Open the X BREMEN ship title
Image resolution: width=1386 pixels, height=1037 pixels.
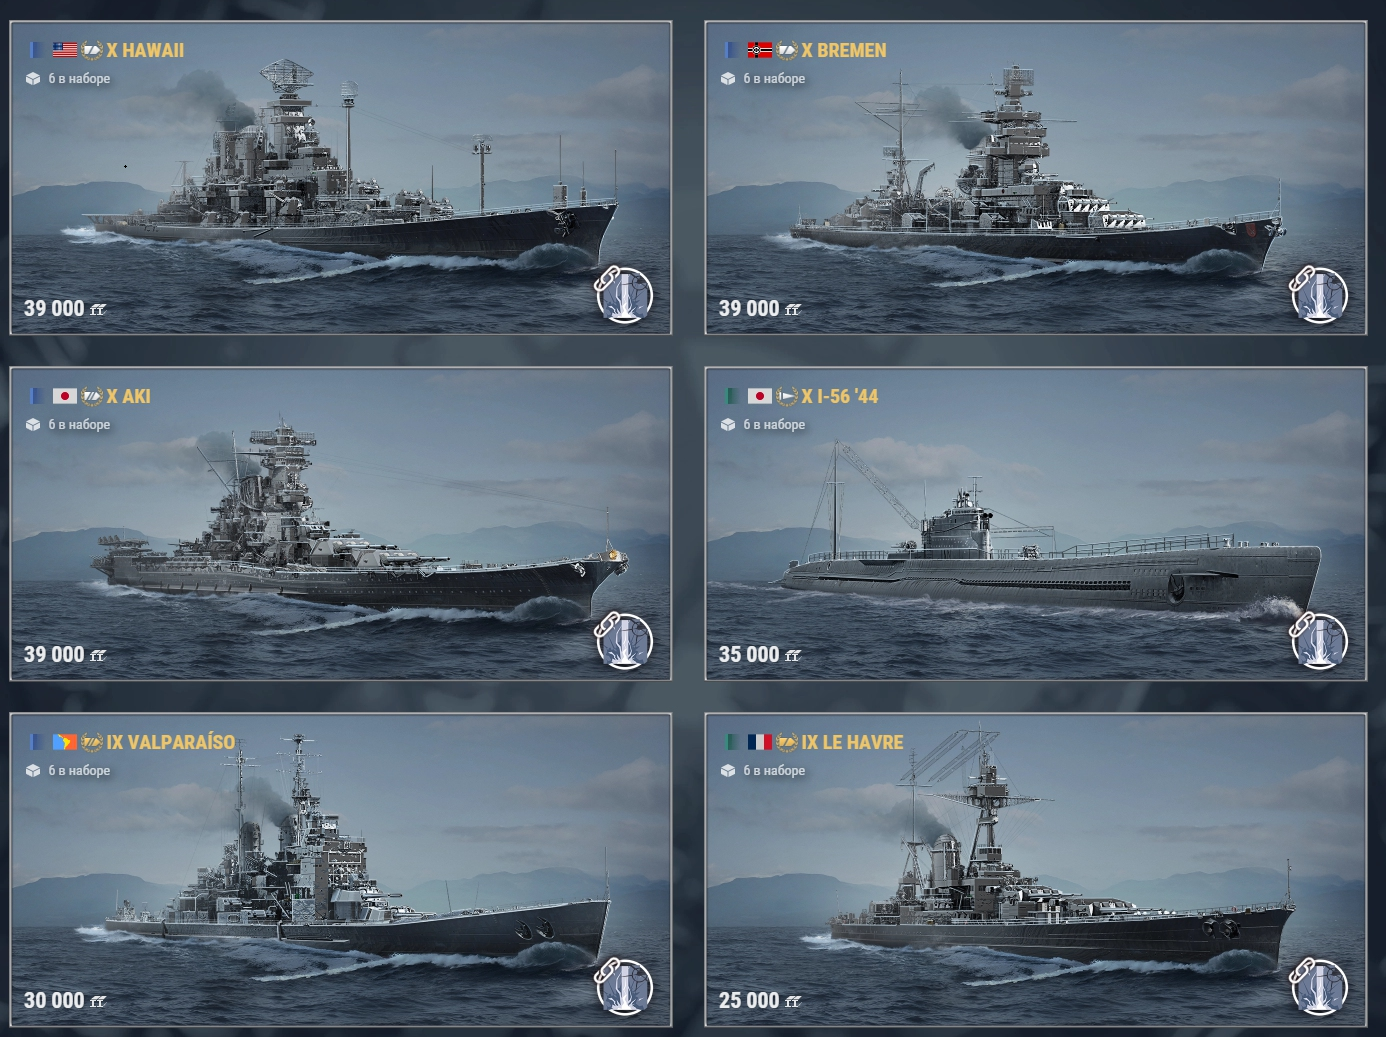click(x=844, y=50)
